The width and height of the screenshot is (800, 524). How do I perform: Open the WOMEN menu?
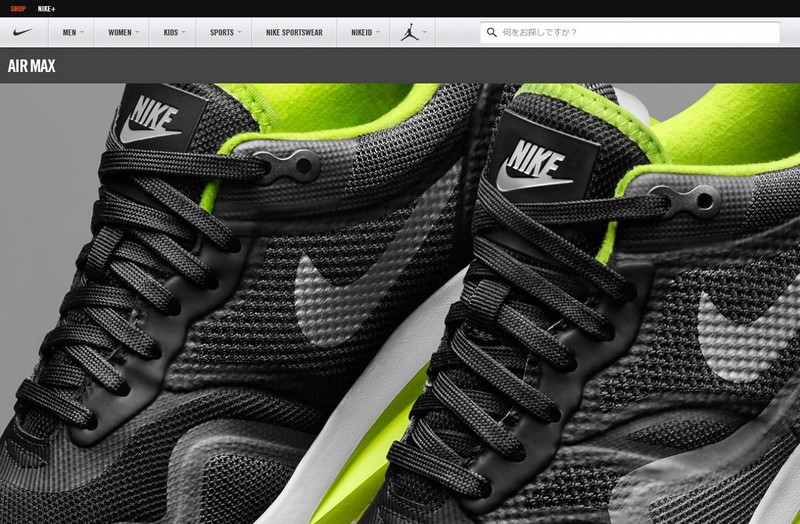(x=119, y=32)
